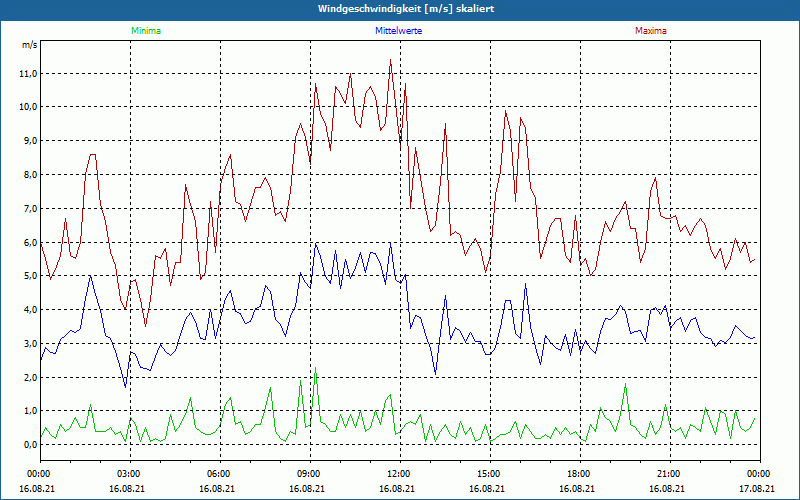This screenshot has height=500, width=800.
Task: Click the chart title Windgeschwindigkeit [m/s] skaliert
Action: [x=406, y=9]
